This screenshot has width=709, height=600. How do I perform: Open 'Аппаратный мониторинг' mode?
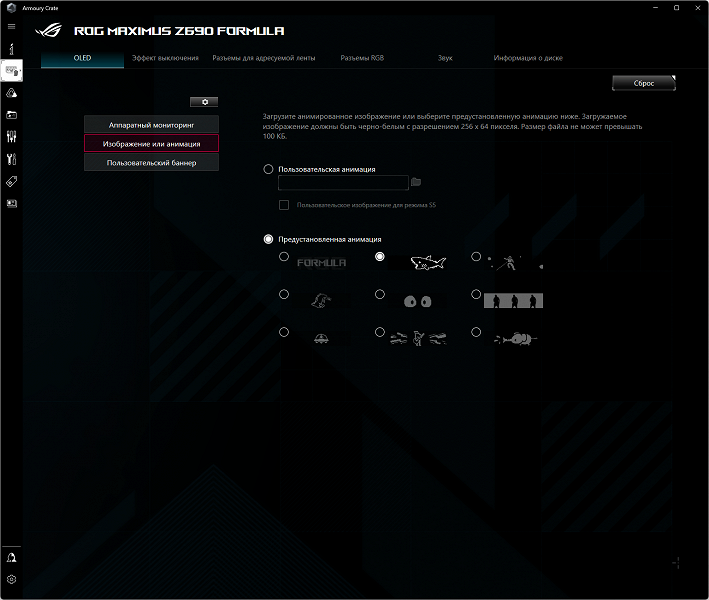tap(151, 125)
